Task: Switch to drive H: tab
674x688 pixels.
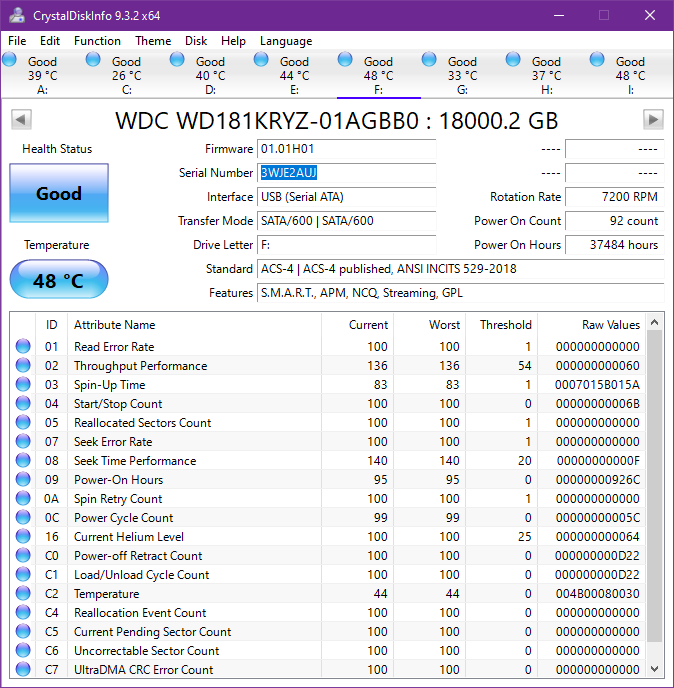Action: coord(546,75)
